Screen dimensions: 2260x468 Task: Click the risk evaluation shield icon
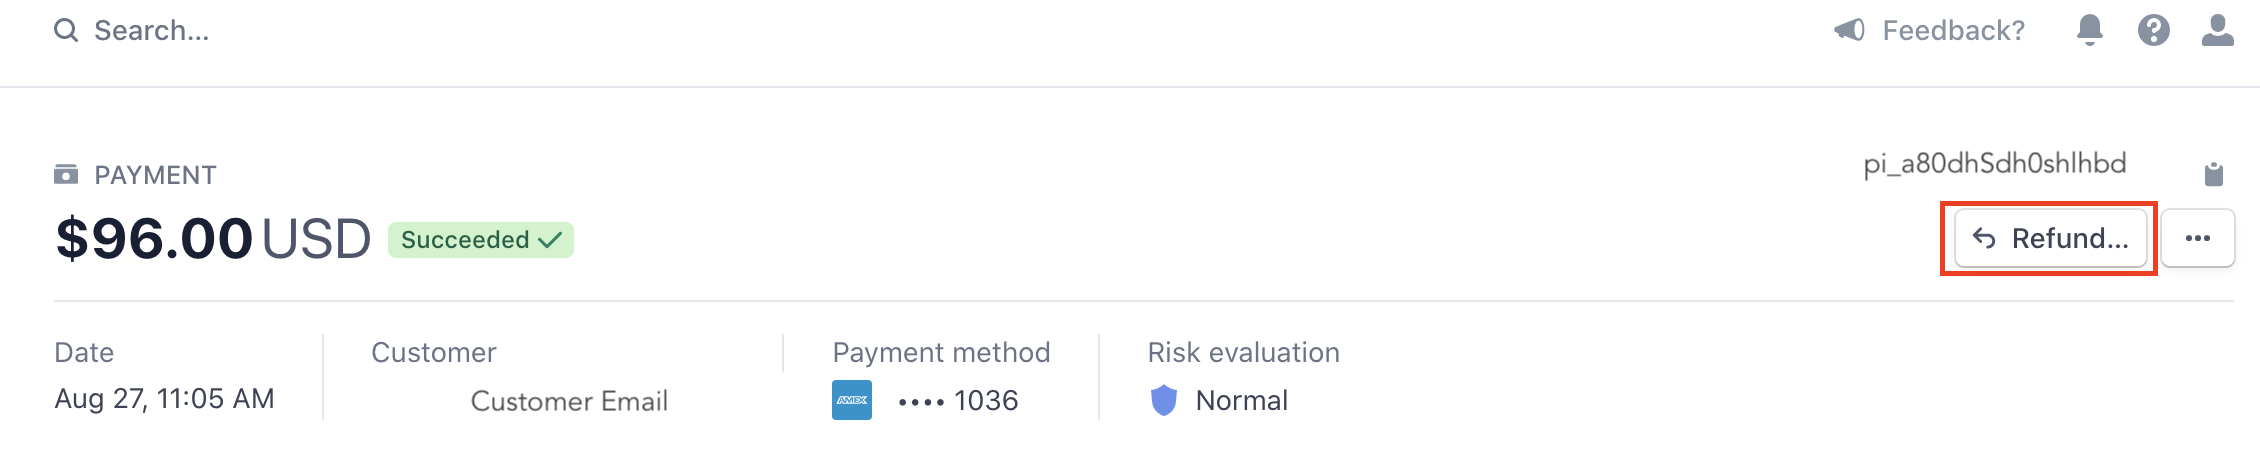coord(1164,400)
